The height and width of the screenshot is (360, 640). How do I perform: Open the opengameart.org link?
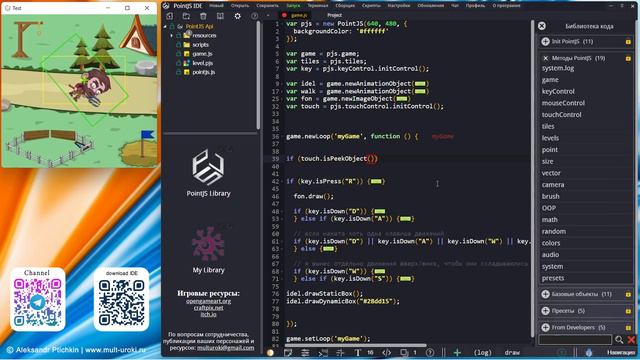(x=208, y=301)
